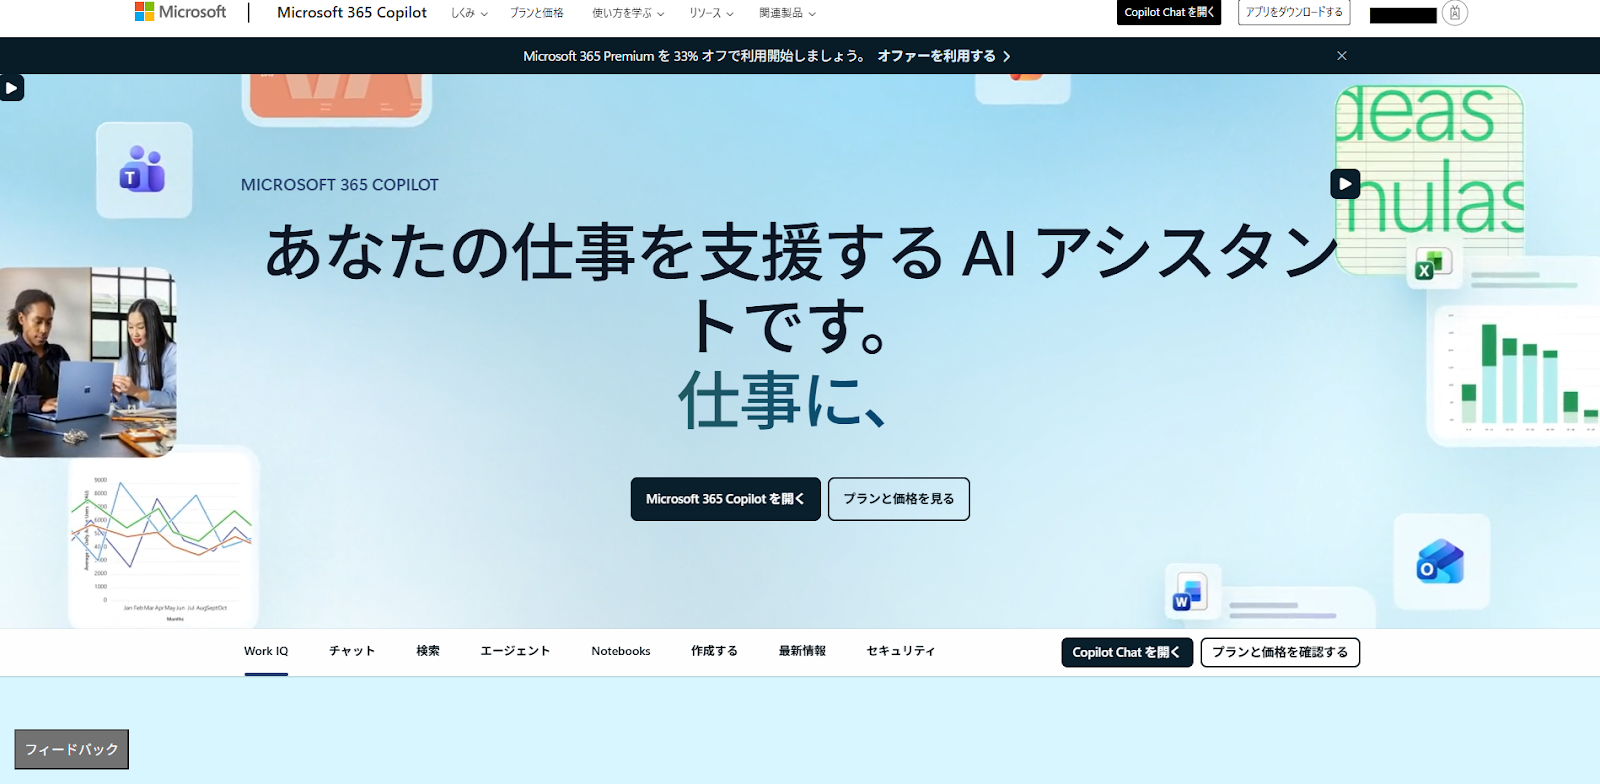Screen dimensions: 1600x784
Task: Click the Excel icon on the spreadsheet card
Action: (x=1432, y=266)
